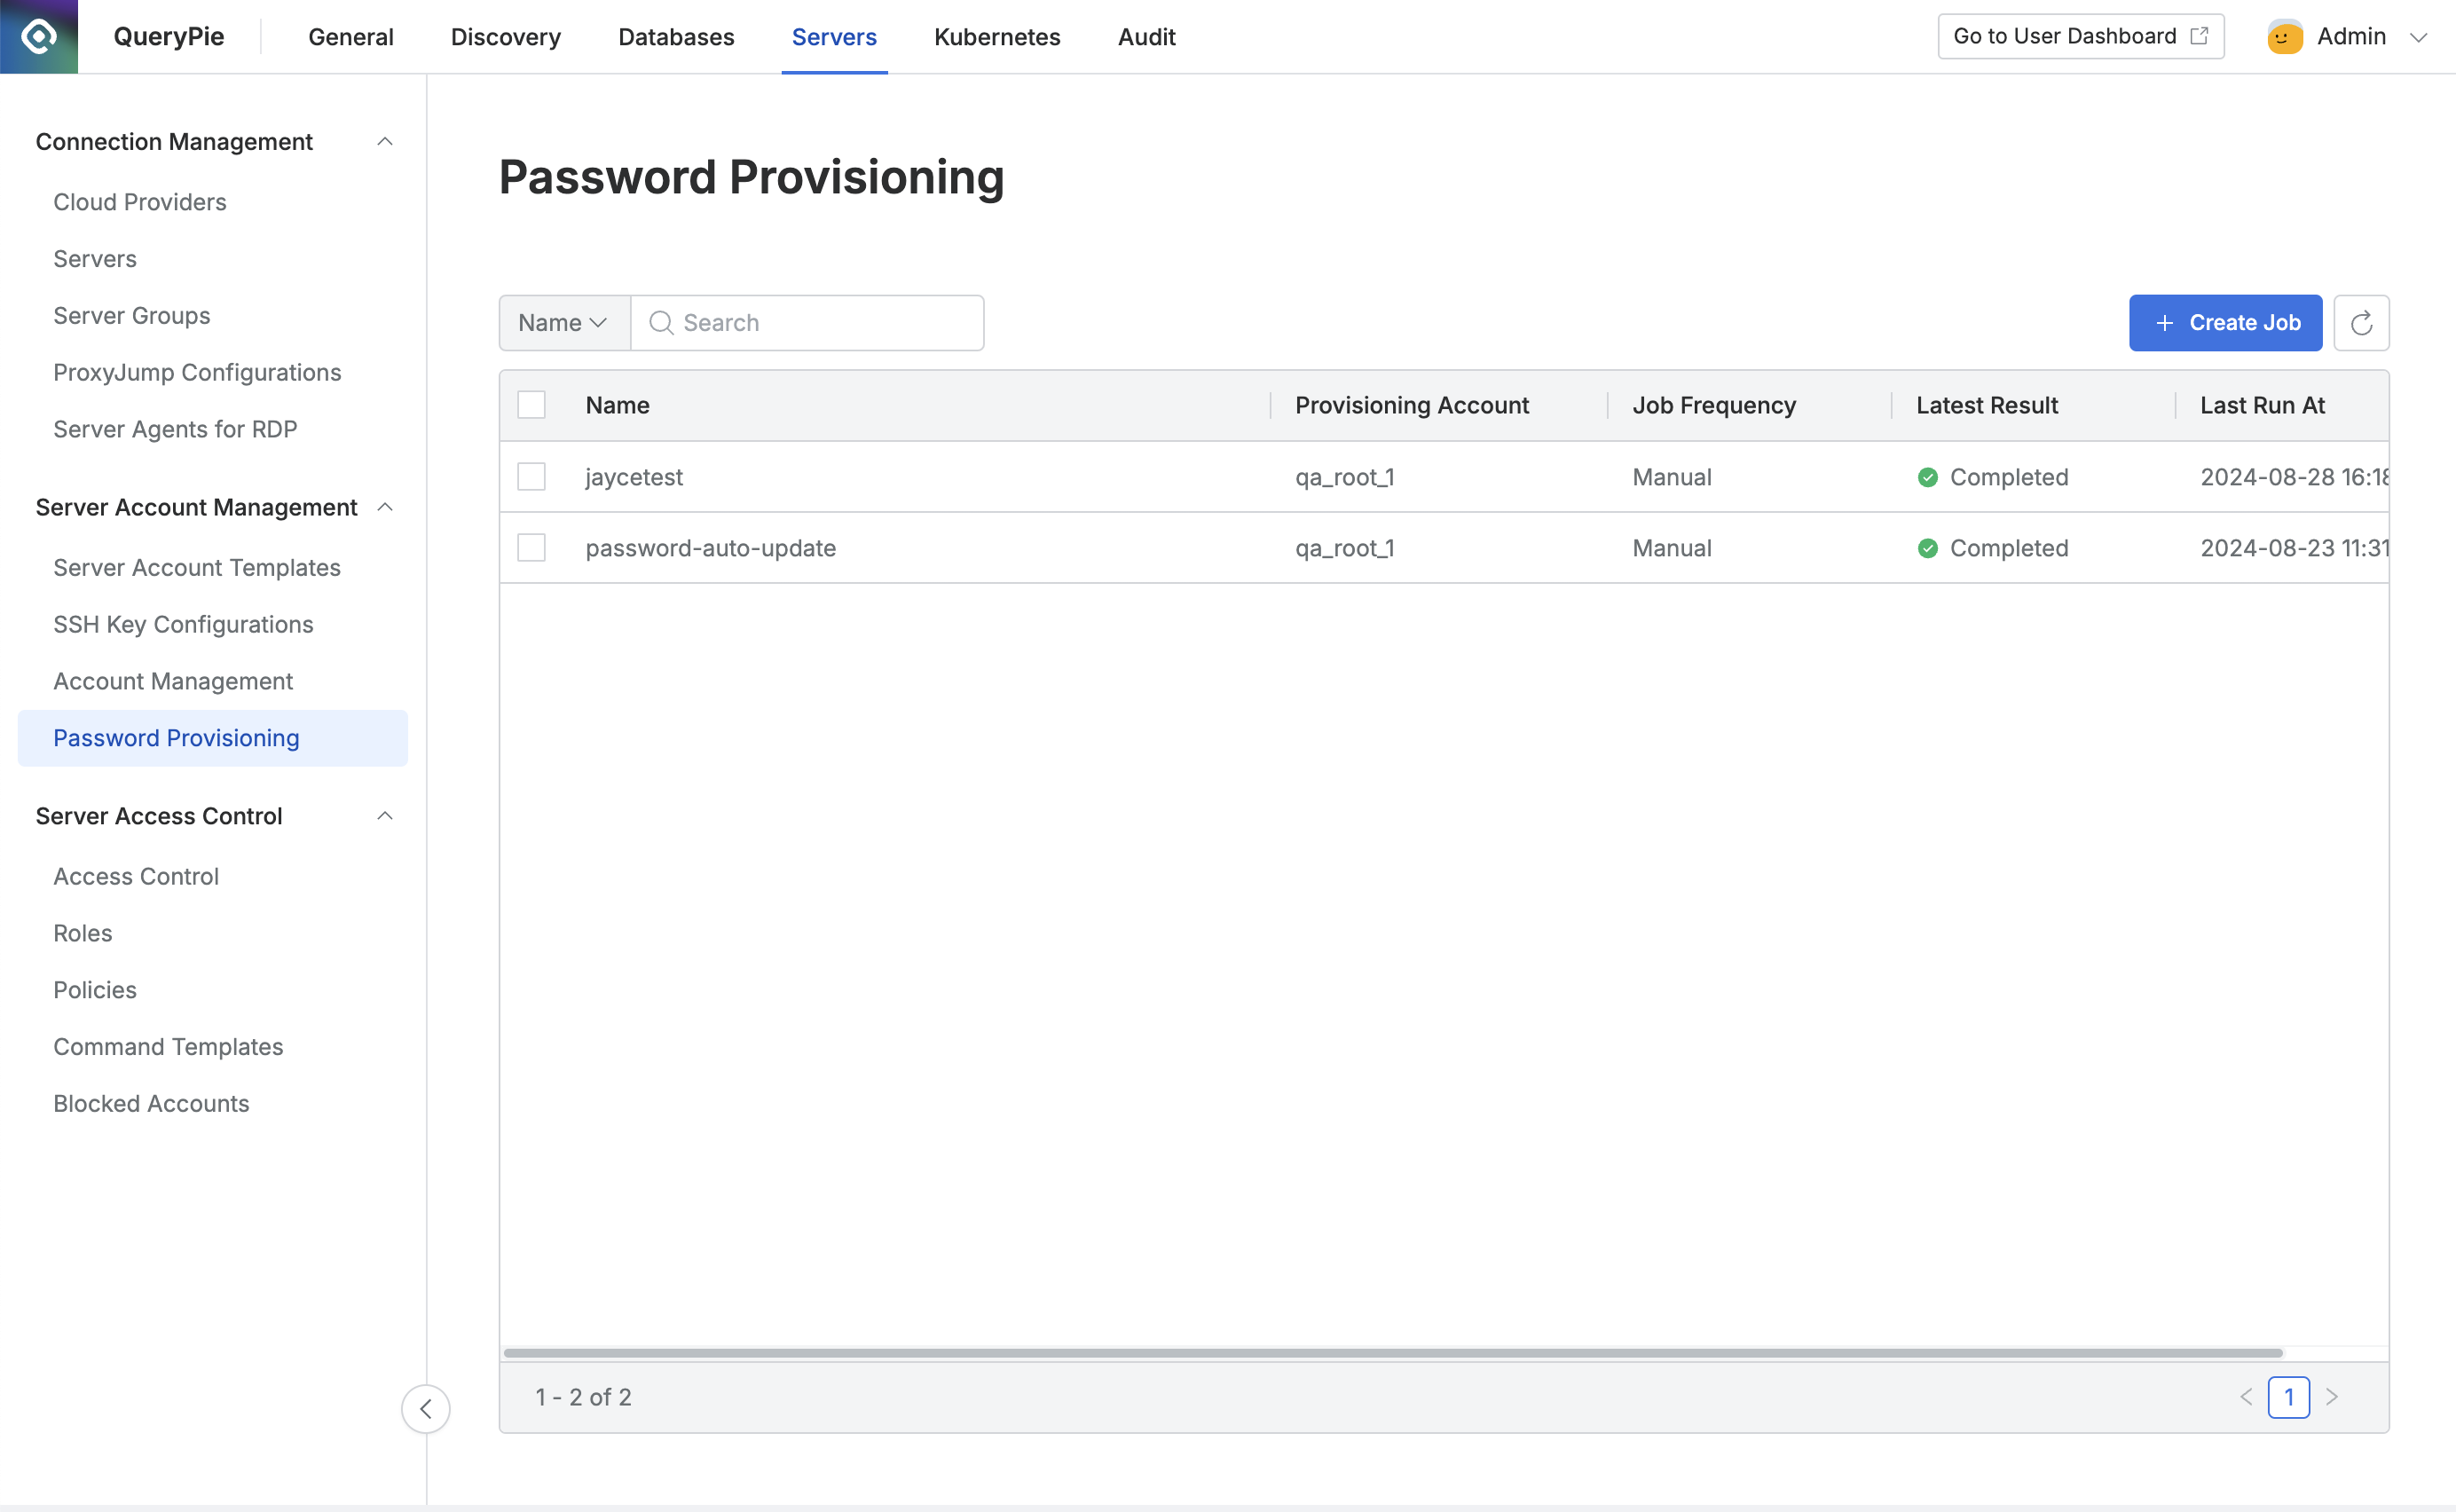Image resolution: width=2456 pixels, height=1512 pixels.
Task: Click the Create Job button
Action: (2225, 323)
